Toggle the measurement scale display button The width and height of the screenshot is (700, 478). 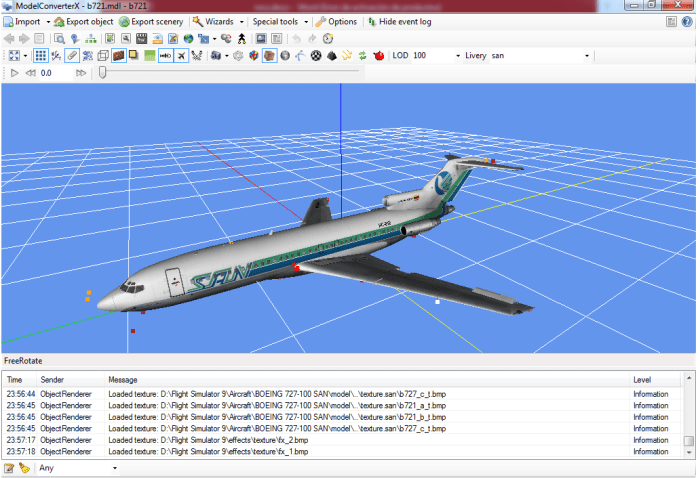166,56
